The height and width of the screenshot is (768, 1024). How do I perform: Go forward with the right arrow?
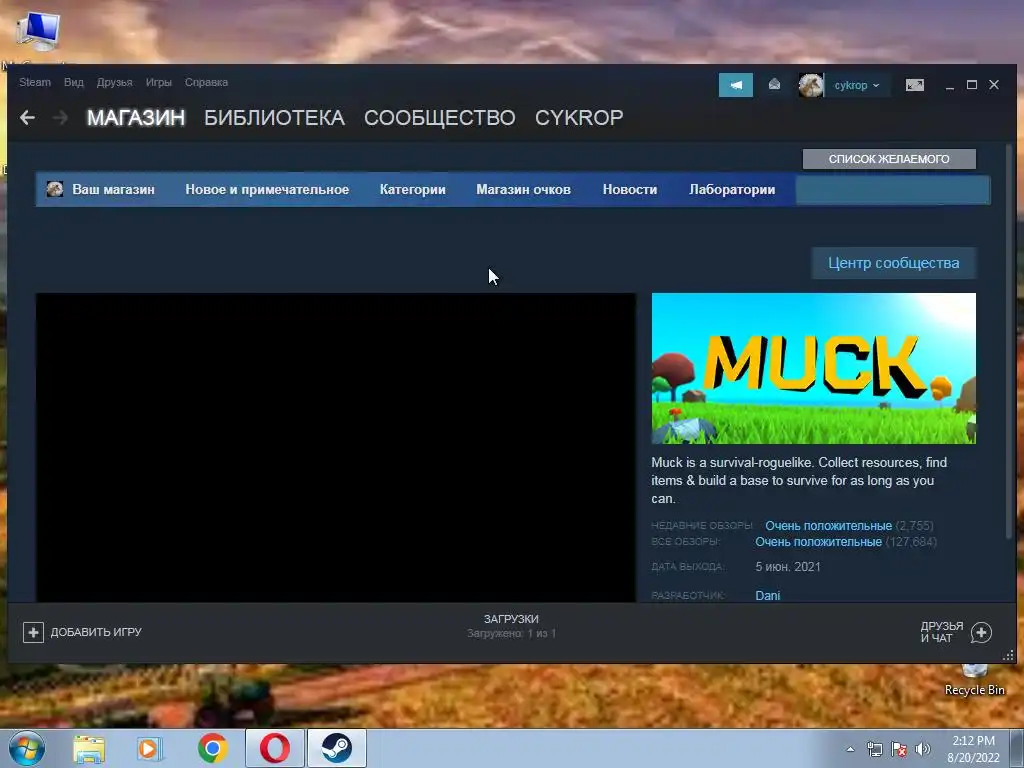60,118
